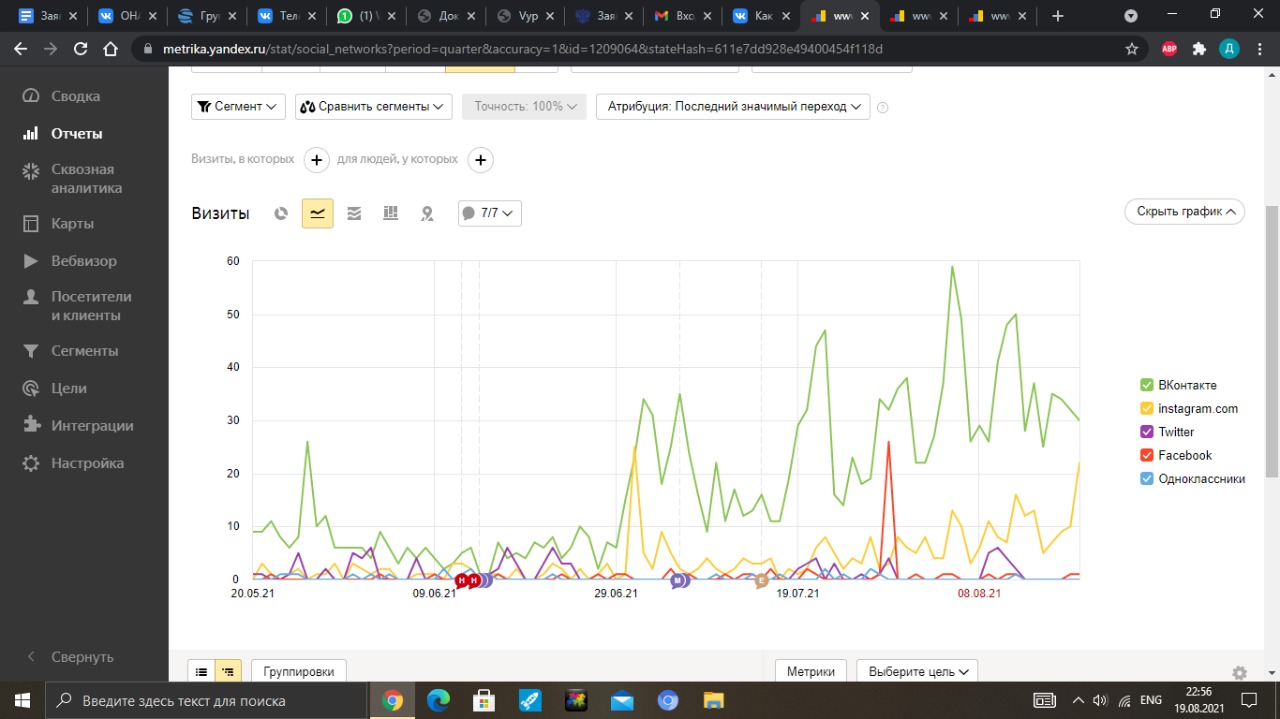Switch to the WhatsApp tab
The height and width of the screenshot is (719, 1280).
(x=367, y=16)
